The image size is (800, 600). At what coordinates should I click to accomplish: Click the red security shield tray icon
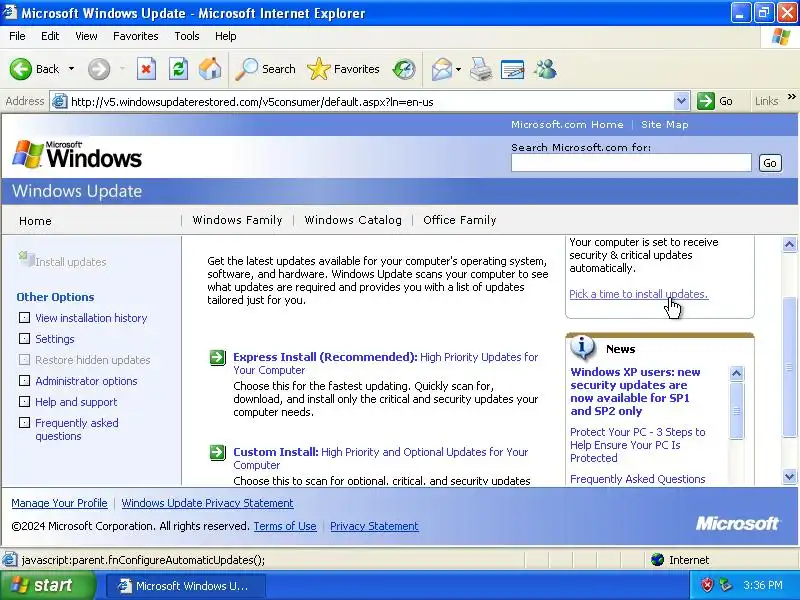[x=707, y=585]
